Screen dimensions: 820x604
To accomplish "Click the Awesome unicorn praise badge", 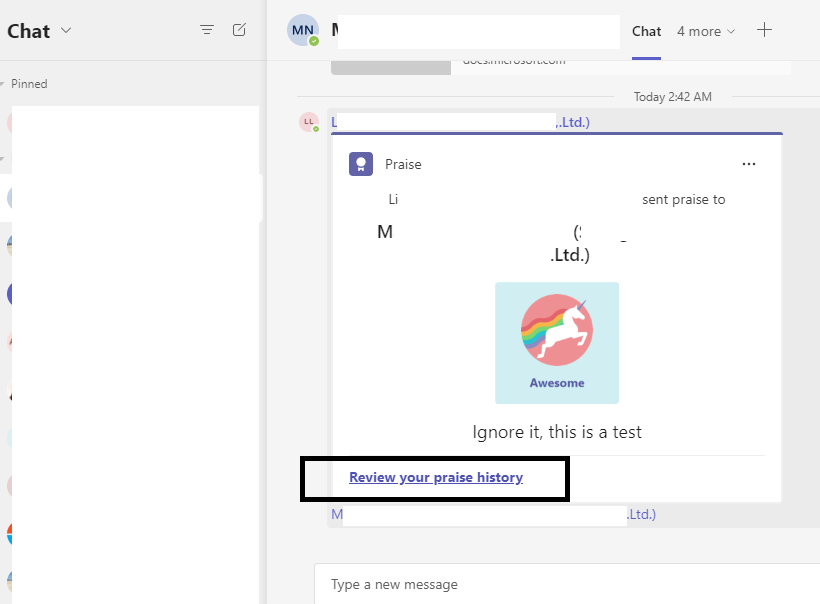I will point(557,343).
